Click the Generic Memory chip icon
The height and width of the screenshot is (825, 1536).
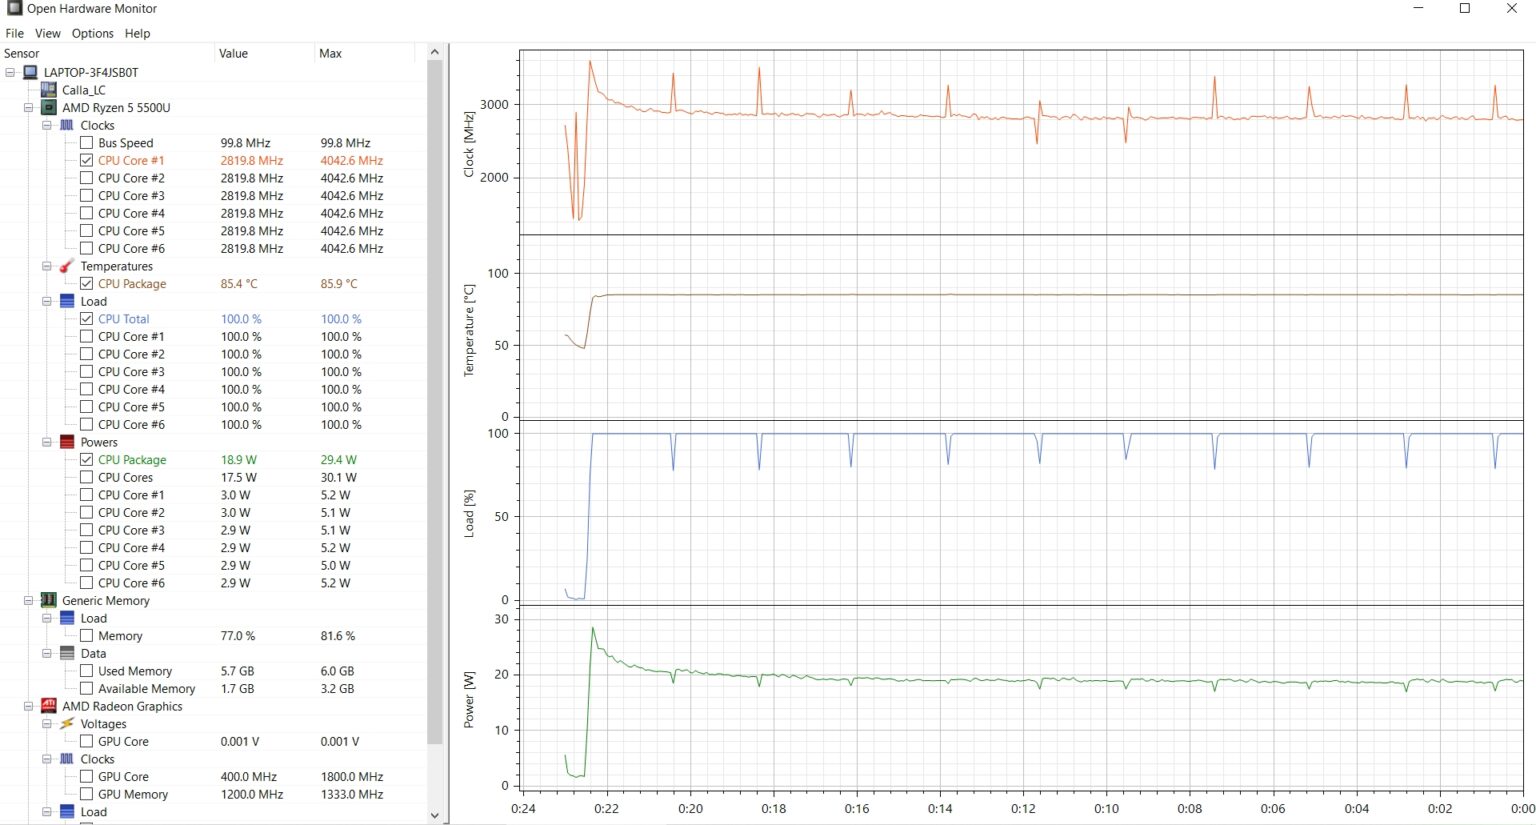[x=48, y=601]
